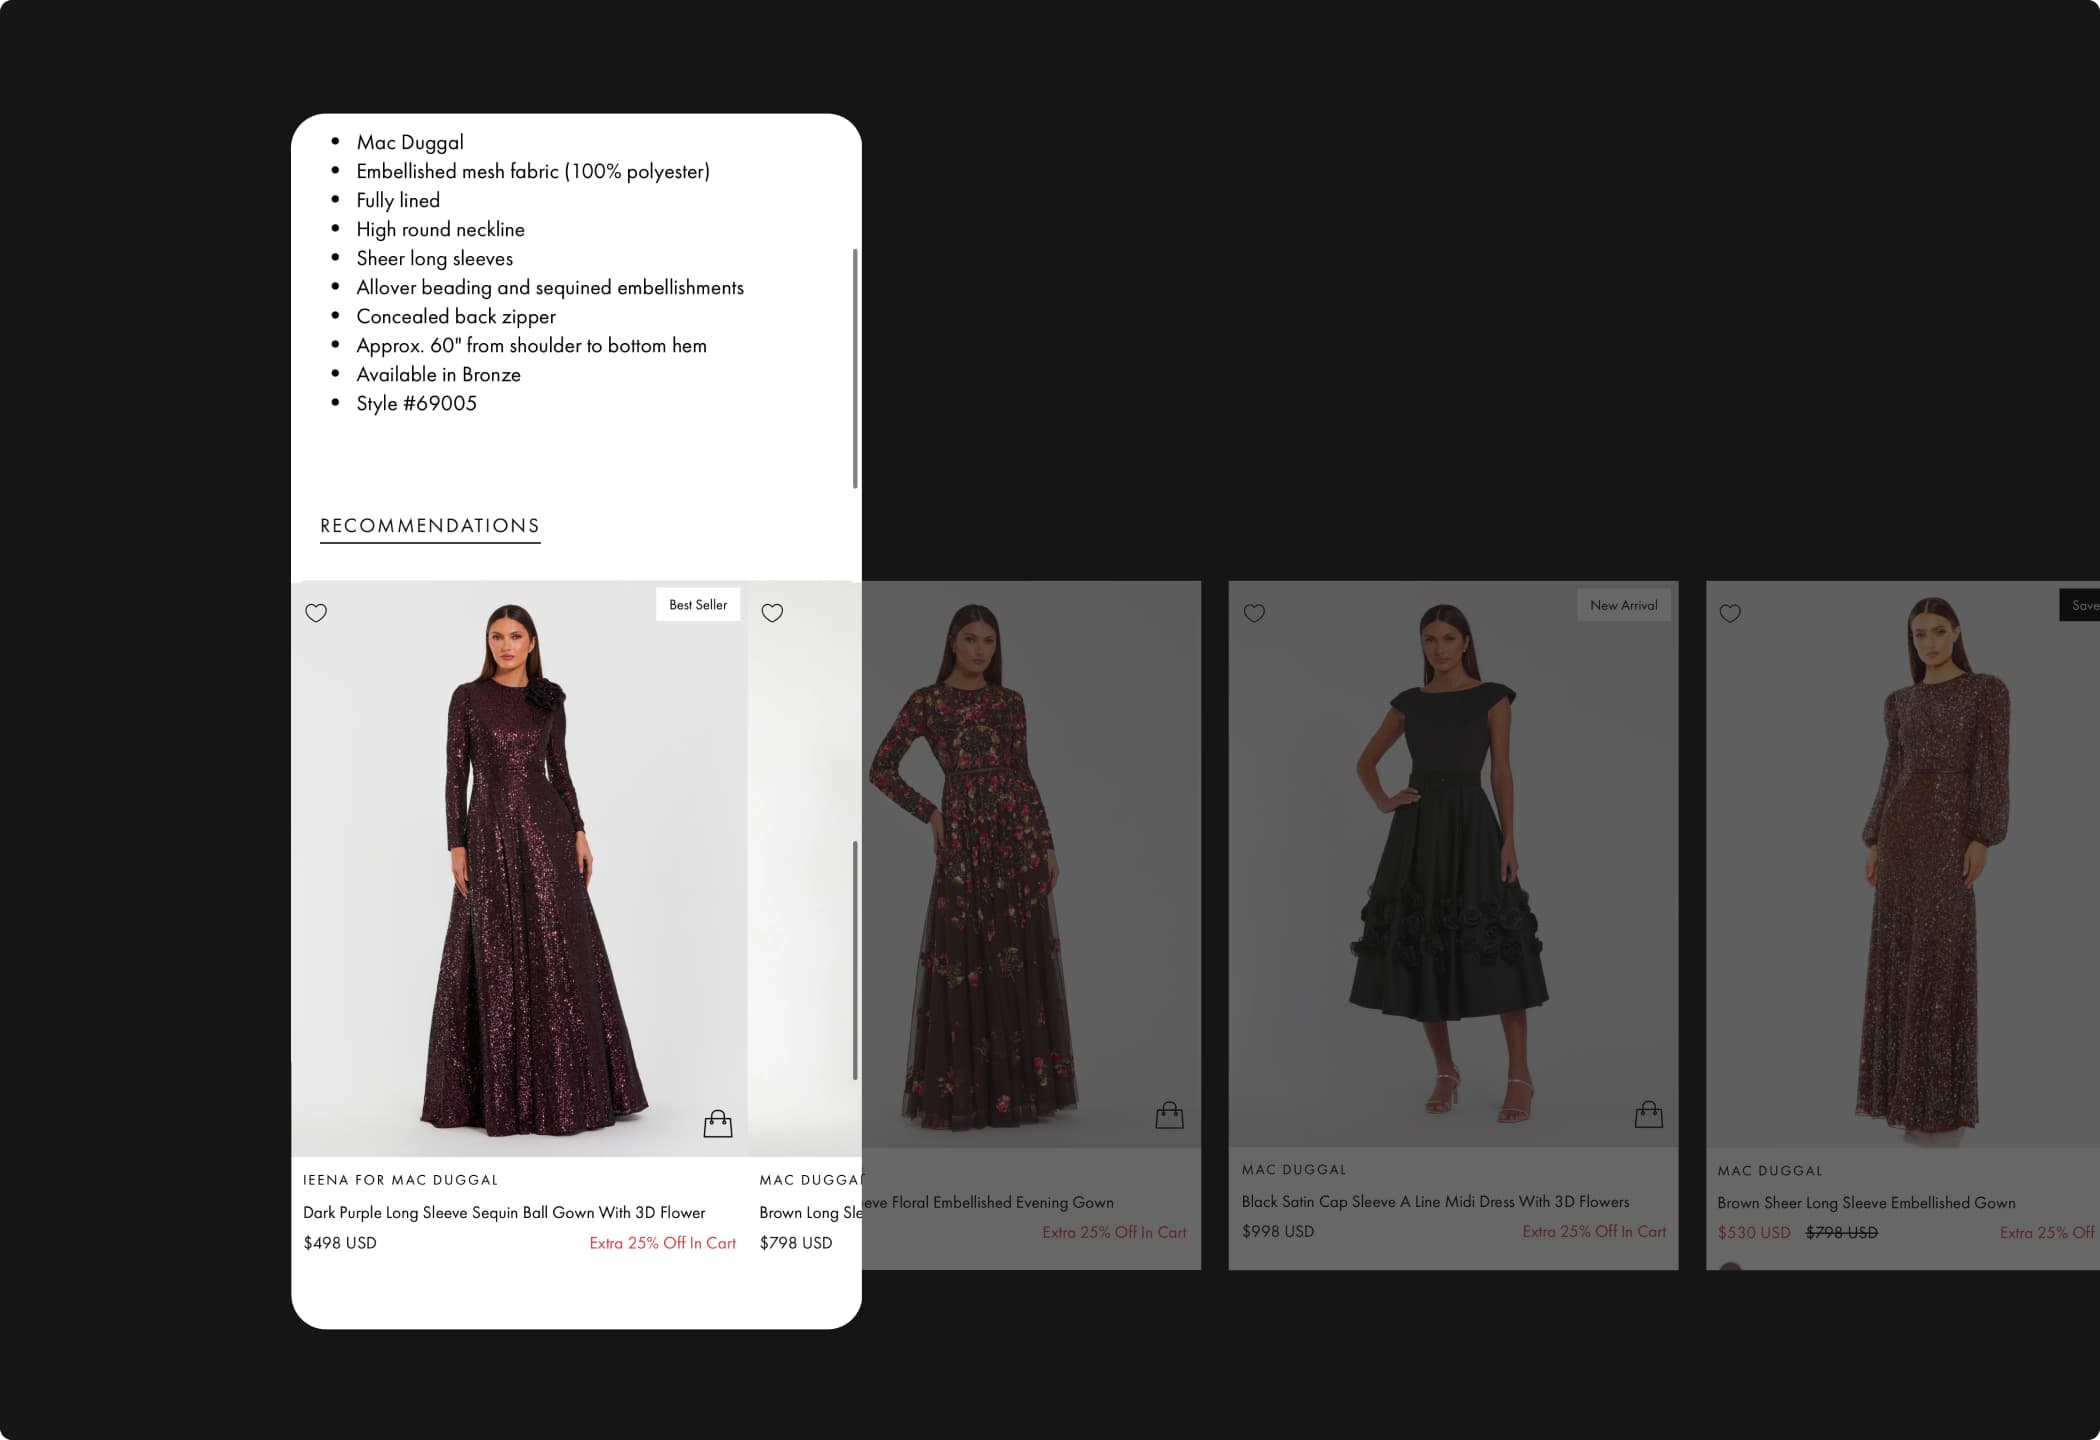Add Black Satin Midi Dress via bag icon
Viewport: 2100px width, 1440px height.
(x=1648, y=1114)
